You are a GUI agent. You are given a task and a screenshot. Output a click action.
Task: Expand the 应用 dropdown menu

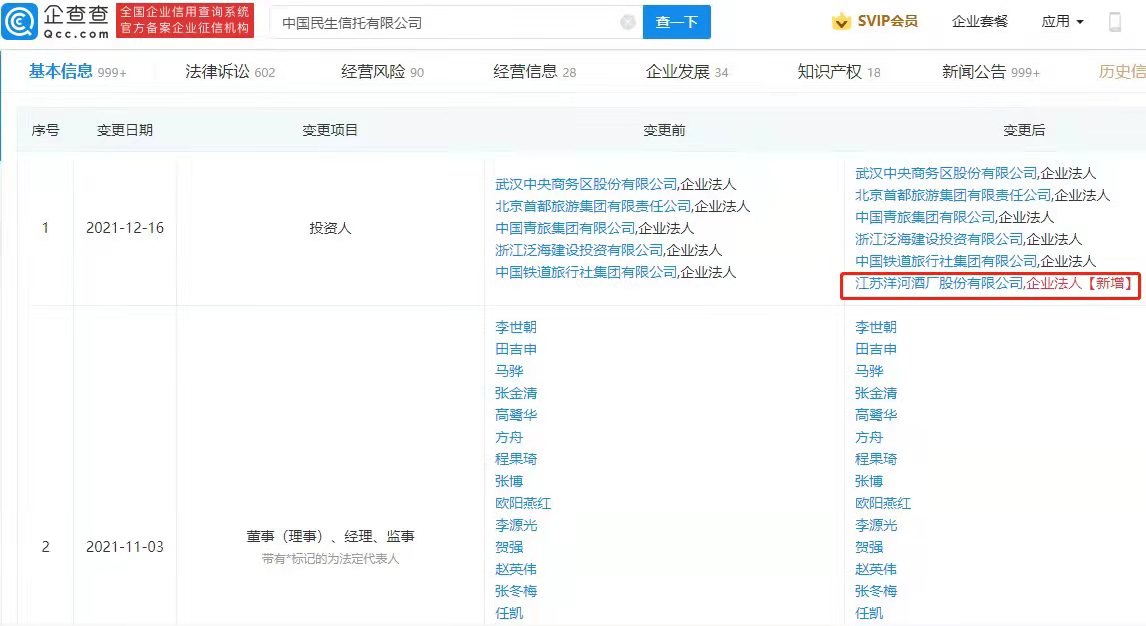click(1062, 22)
